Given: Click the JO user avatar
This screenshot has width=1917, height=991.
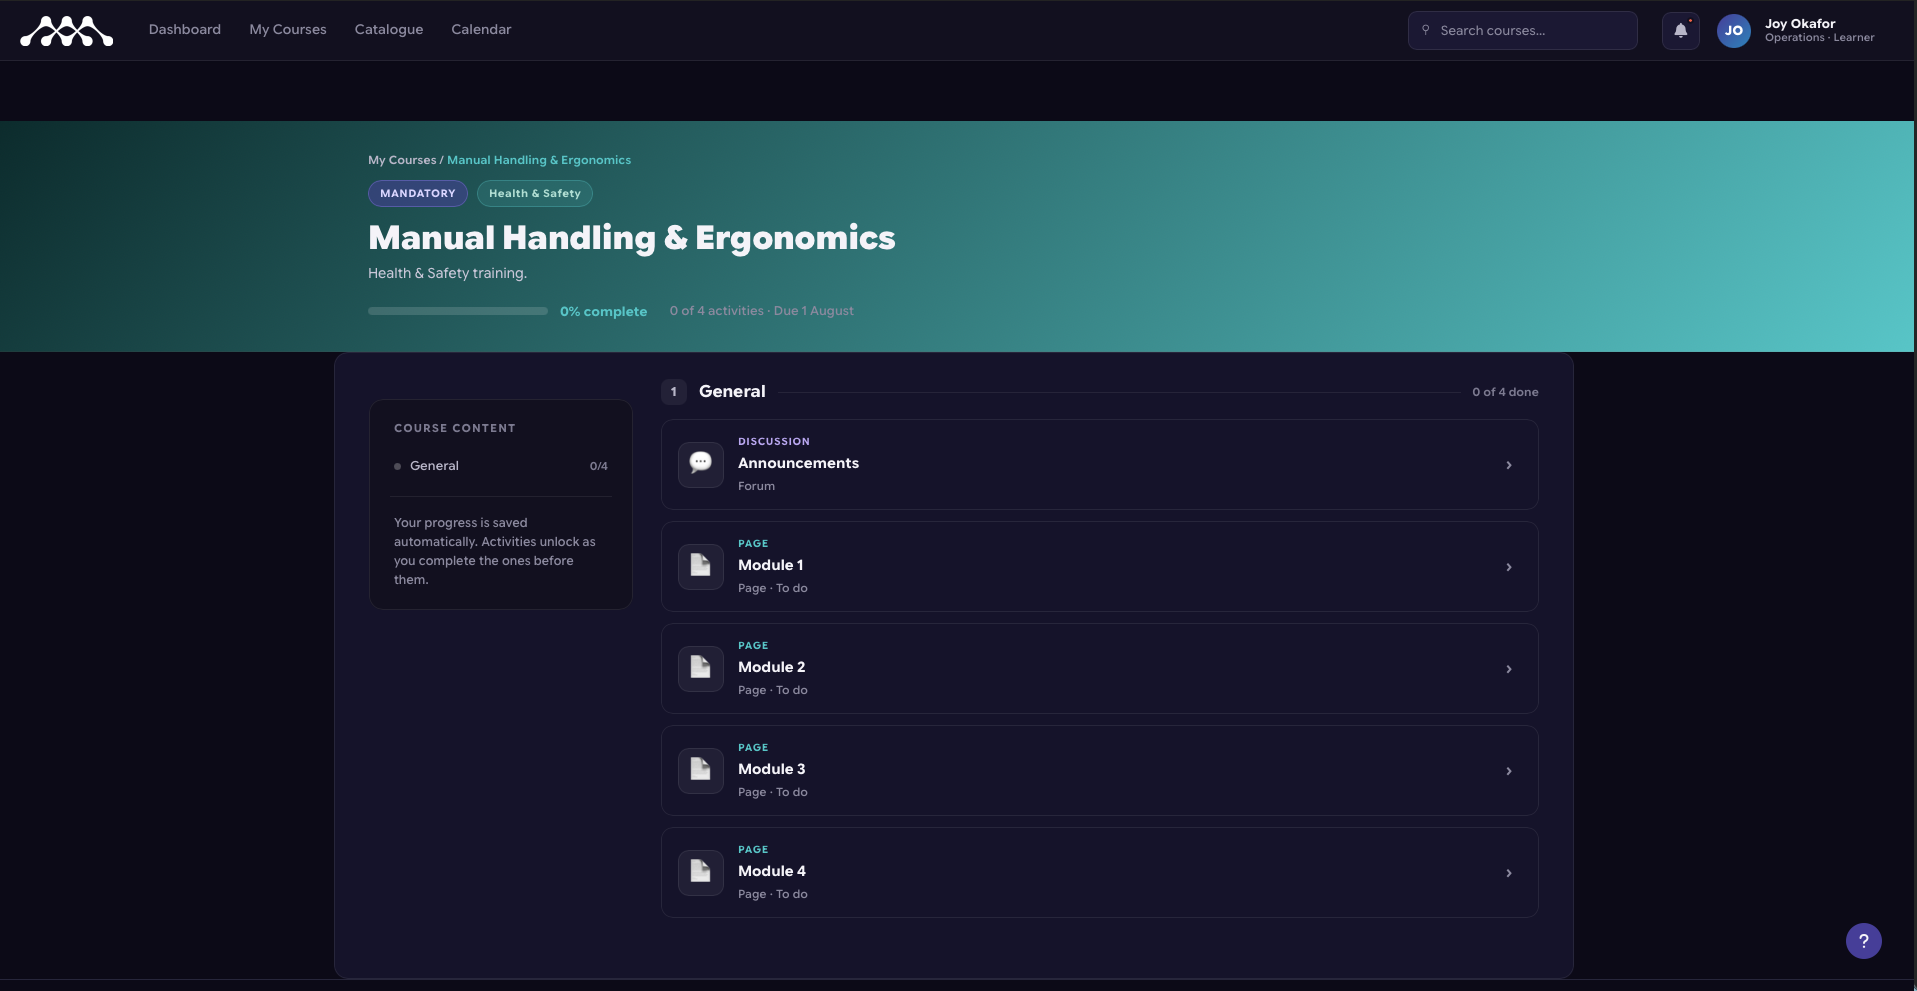Looking at the screenshot, I should click(x=1734, y=31).
